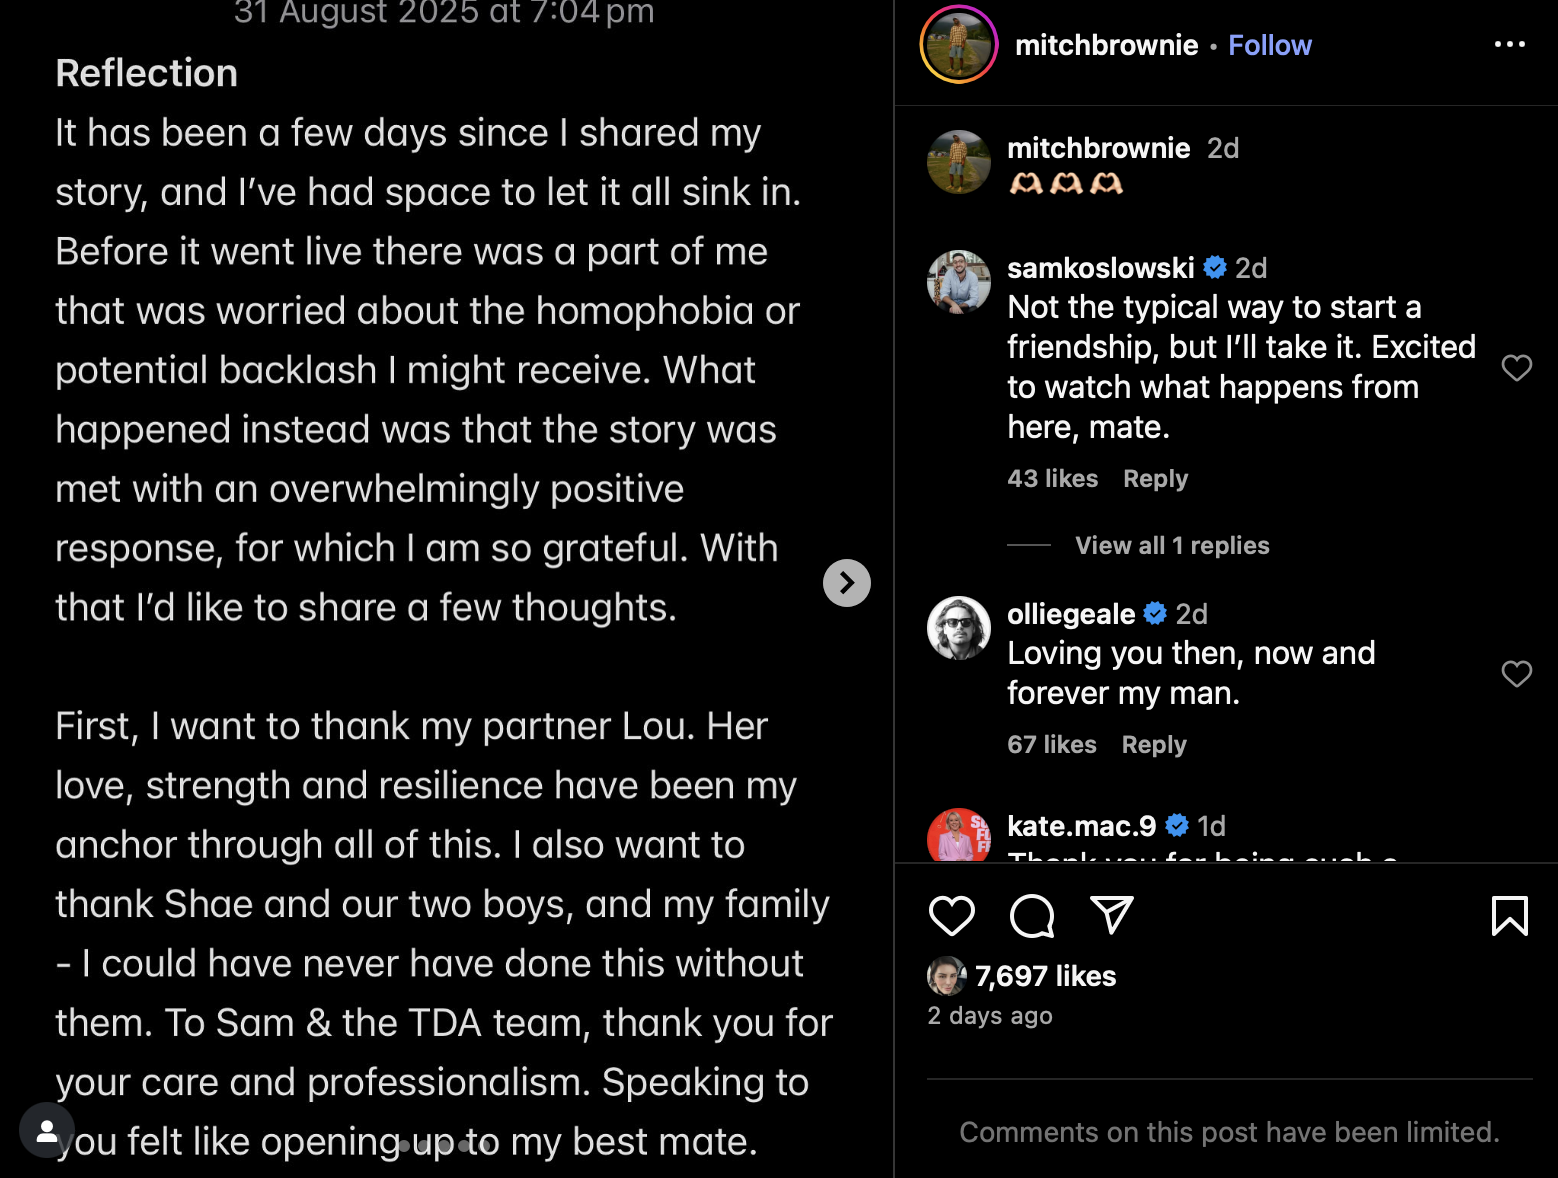1558x1178 pixels.
Task: Open the three-dot more options menu
Action: point(1509,44)
